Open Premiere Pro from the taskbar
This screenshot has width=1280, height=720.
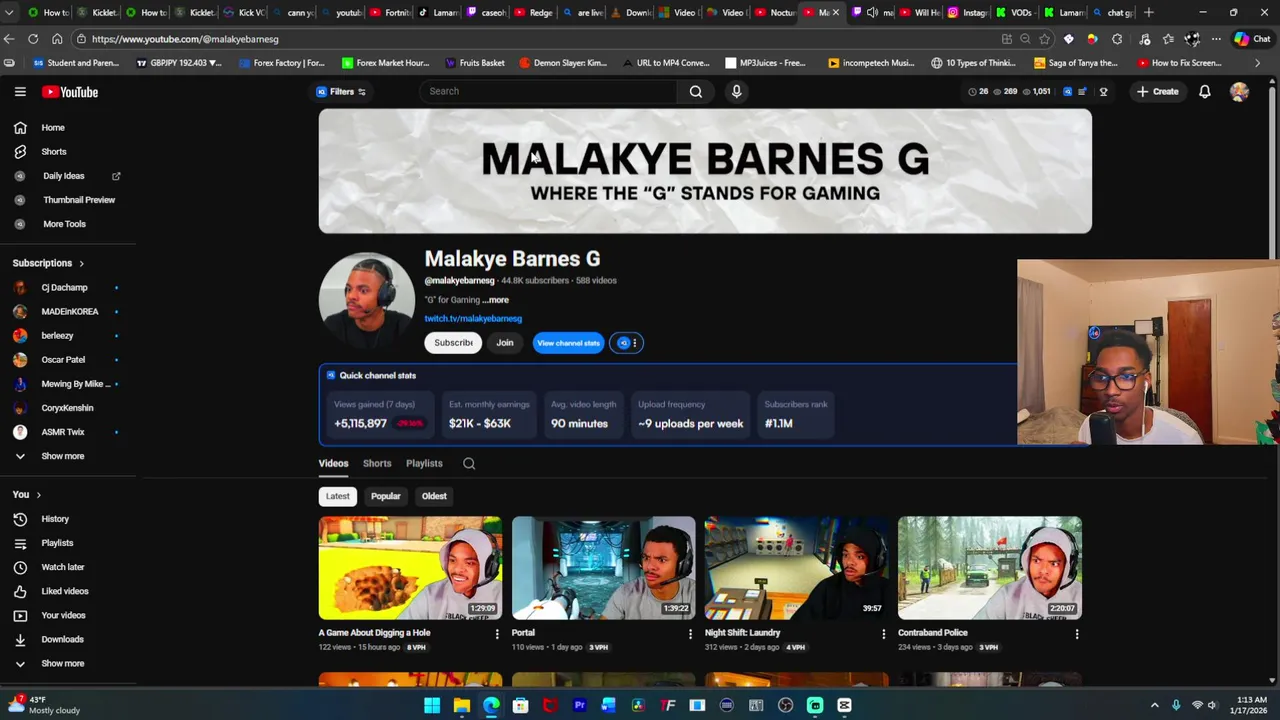point(579,705)
